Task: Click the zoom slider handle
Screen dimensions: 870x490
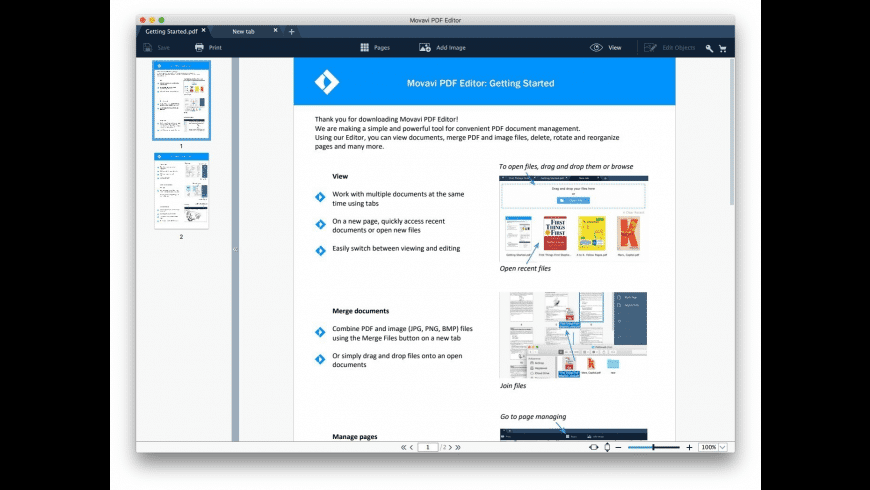Action: coord(654,447)
